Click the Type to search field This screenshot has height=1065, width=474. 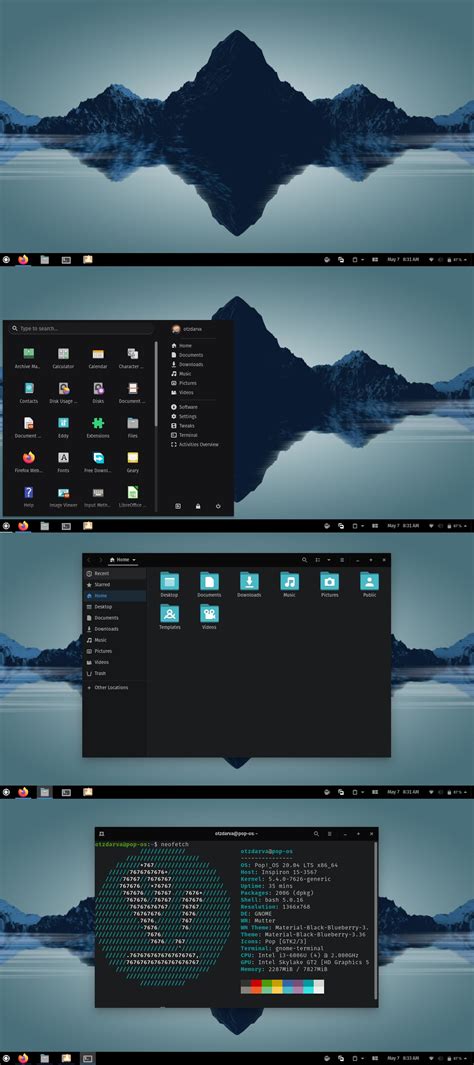point(81,329)
